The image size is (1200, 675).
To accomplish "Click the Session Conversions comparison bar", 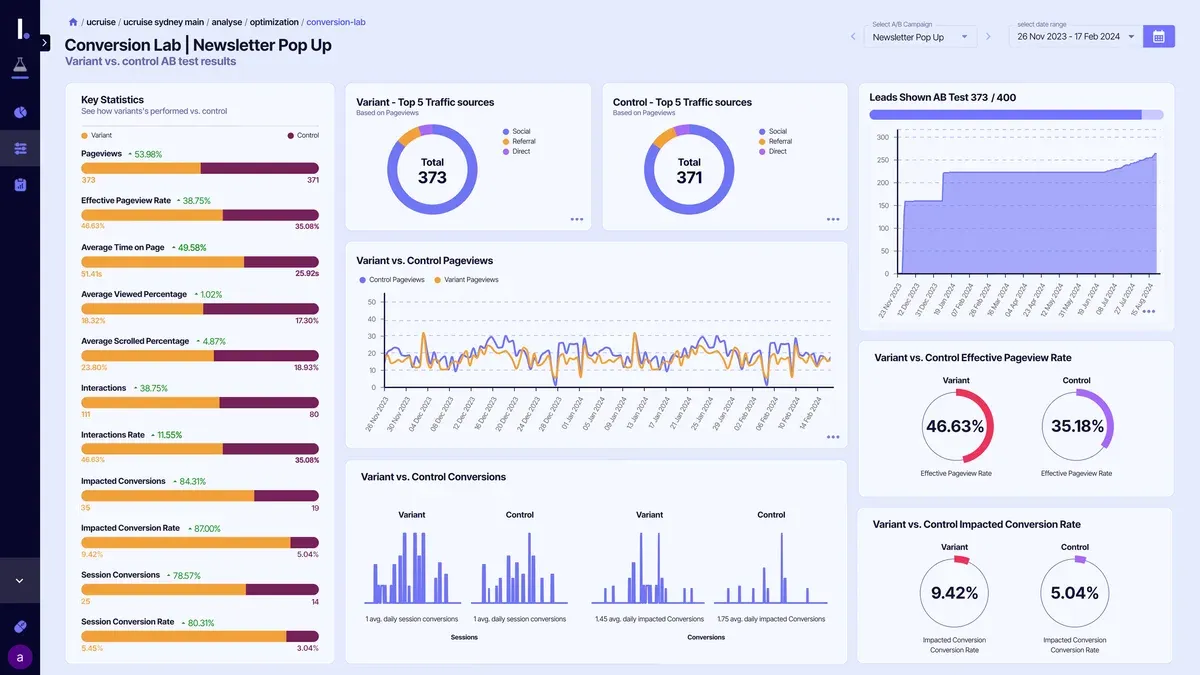I will pos(200,590).
